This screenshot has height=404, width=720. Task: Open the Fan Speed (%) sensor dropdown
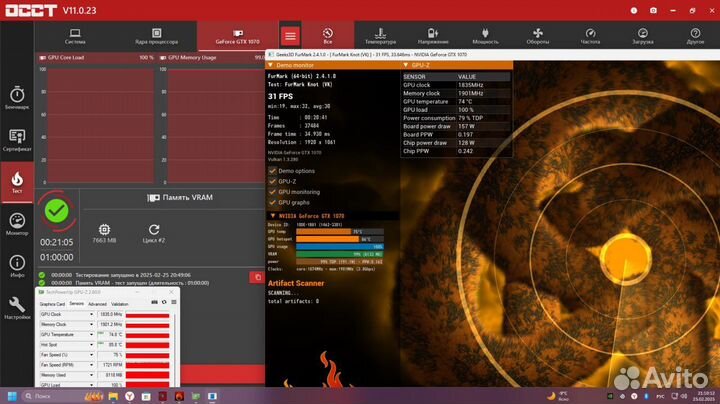pyautogui.click(x=91, y=355)
